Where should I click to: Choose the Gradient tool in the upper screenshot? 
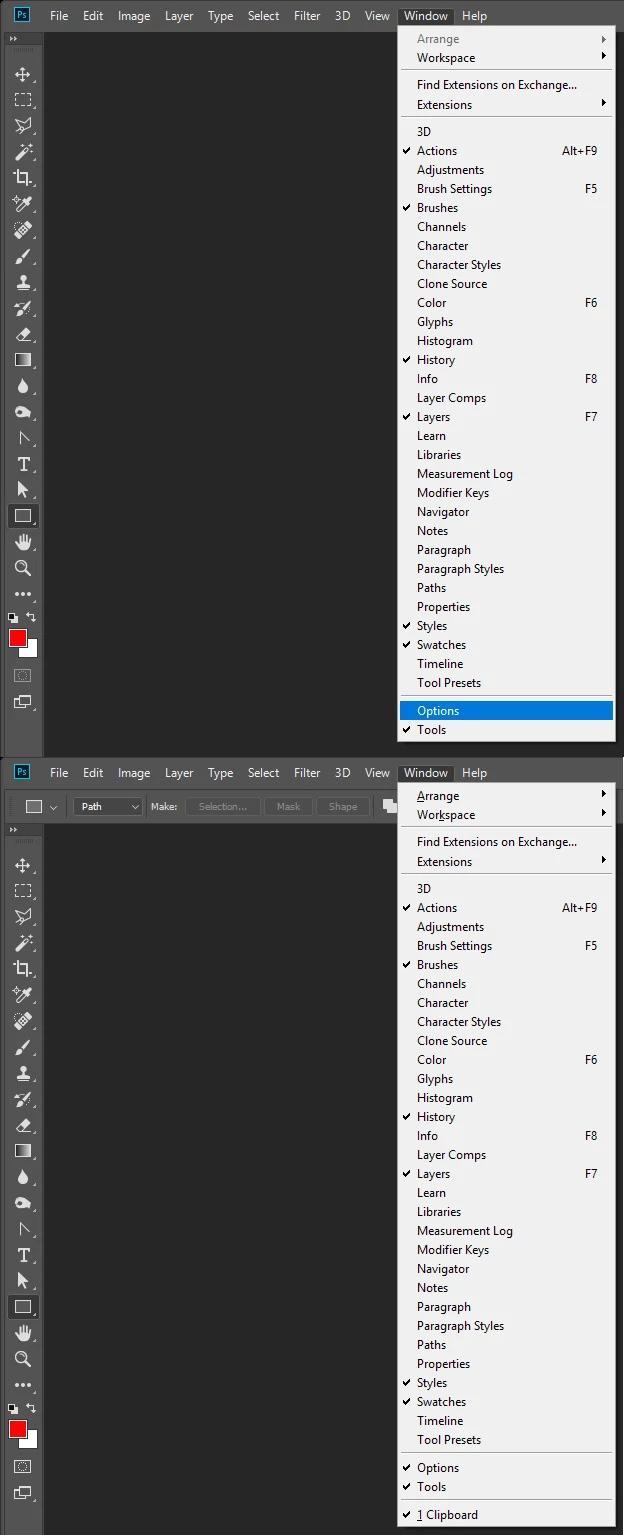click(22, 360)
